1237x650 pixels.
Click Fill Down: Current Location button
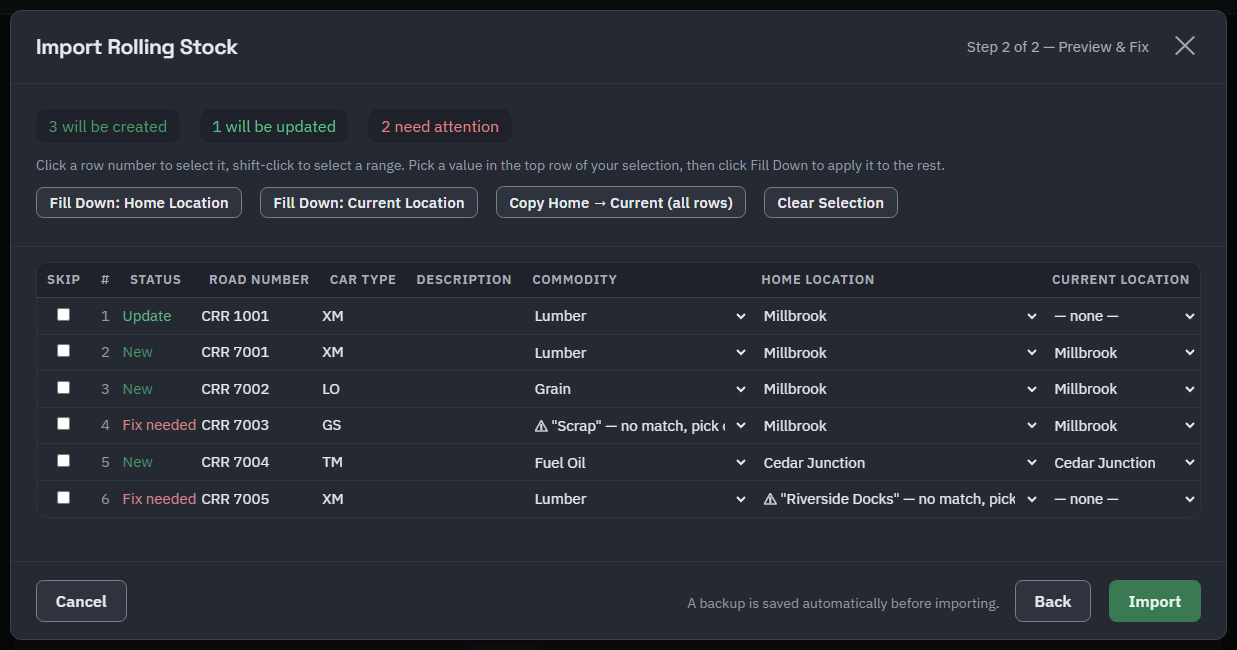point(369,202)
